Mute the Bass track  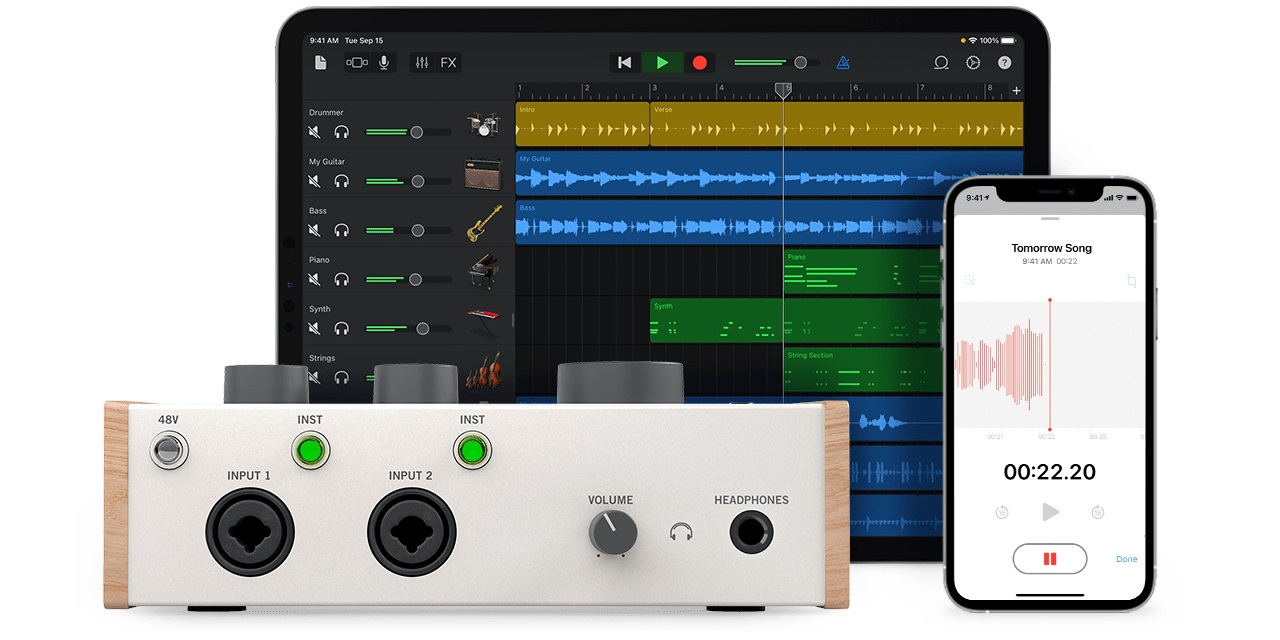(313, 230)
